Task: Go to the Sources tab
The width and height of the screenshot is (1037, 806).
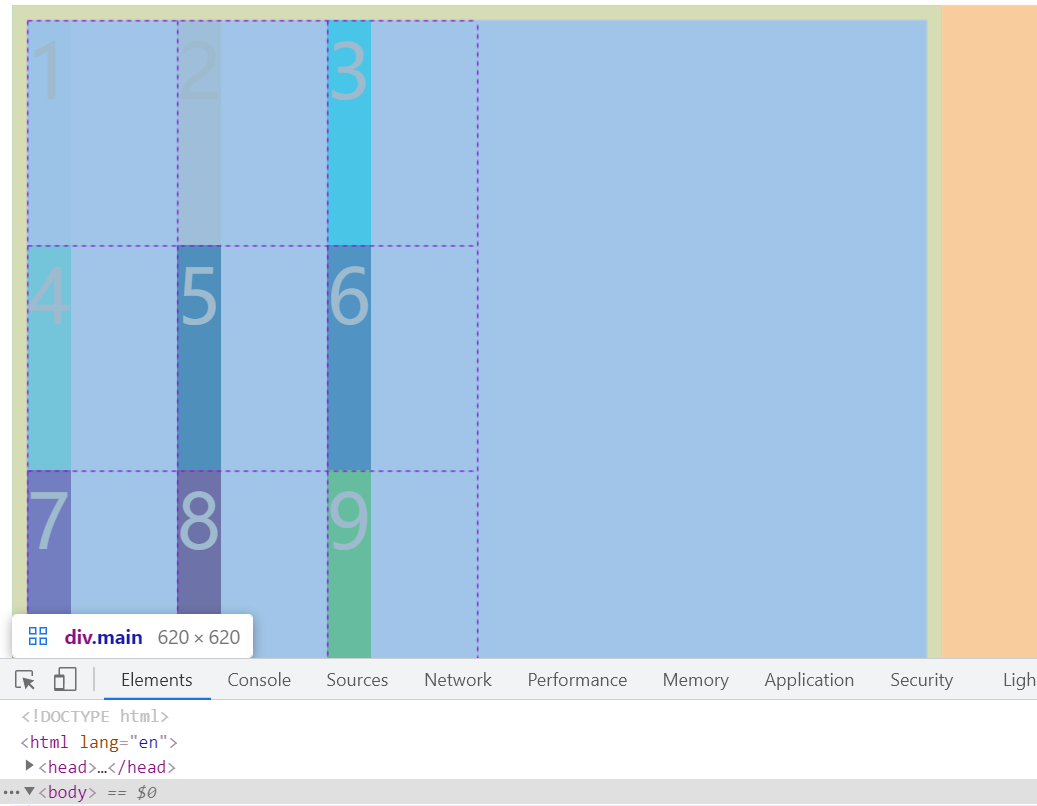Action: coord(357,680)
